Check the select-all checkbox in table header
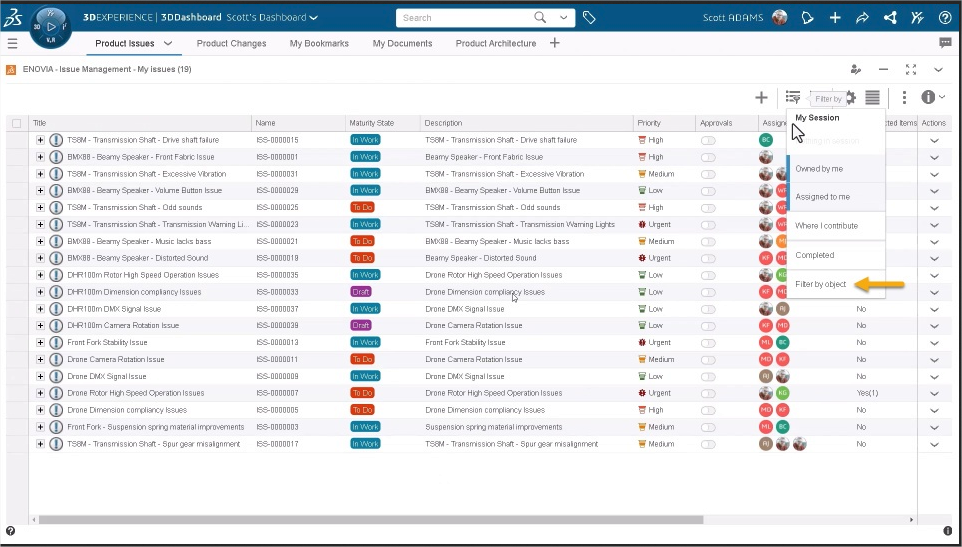962x547 pixels. click(x=16, y=123)
